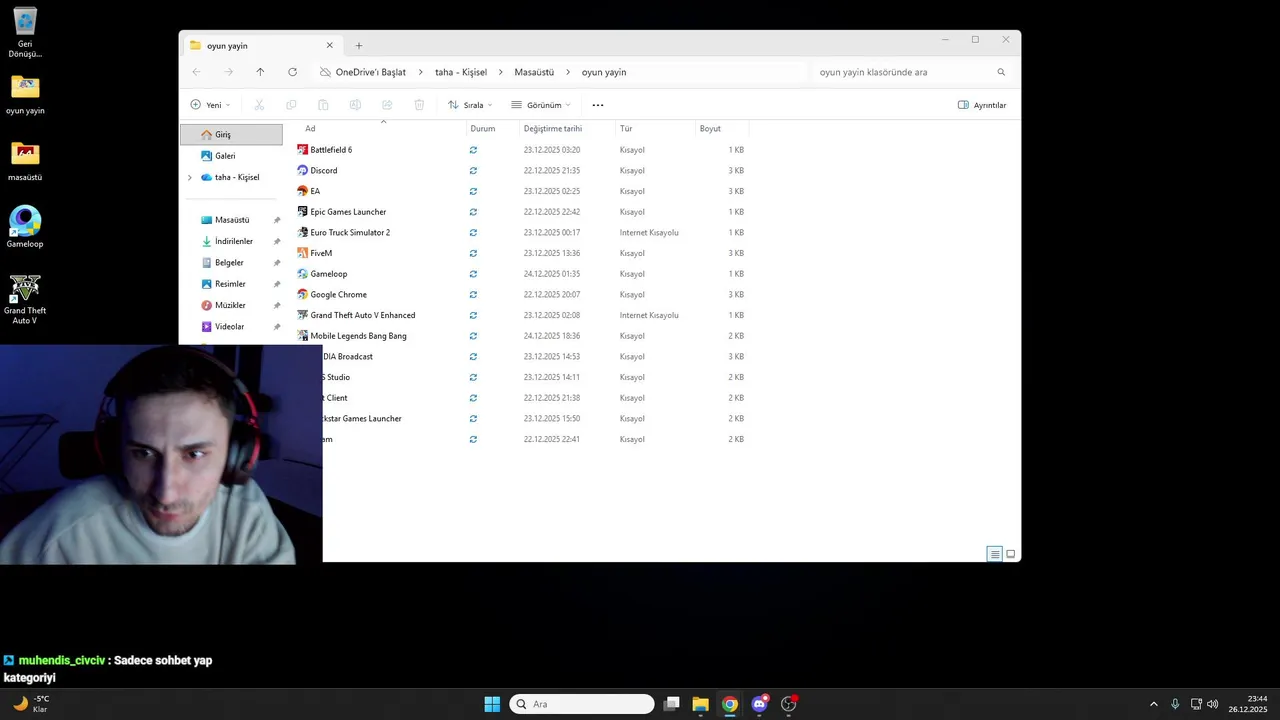
Task: Switch to details list view icon
Action: point(994,554)
